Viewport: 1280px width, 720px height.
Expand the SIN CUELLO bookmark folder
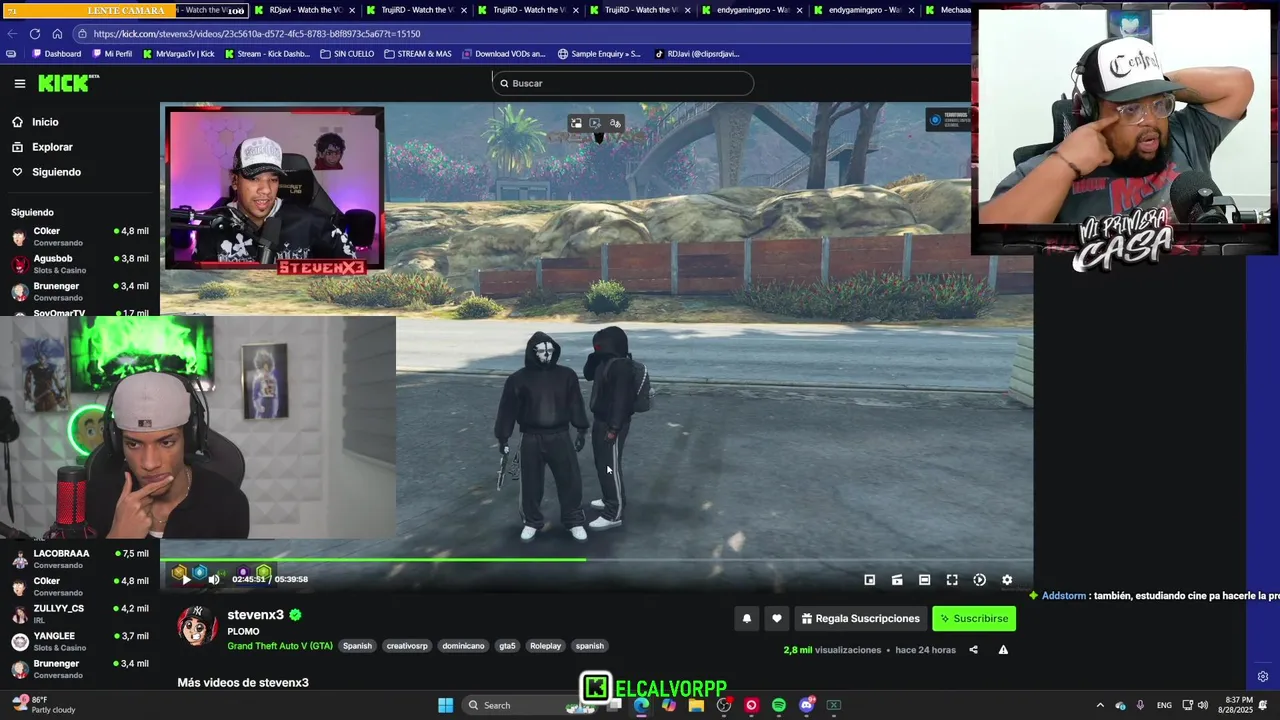point(347,54)
